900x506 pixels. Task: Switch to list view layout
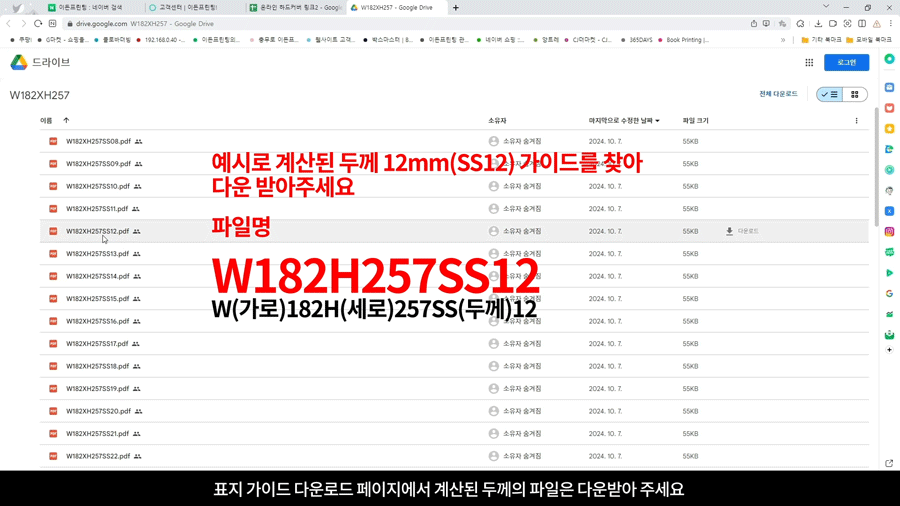[829, 94]
